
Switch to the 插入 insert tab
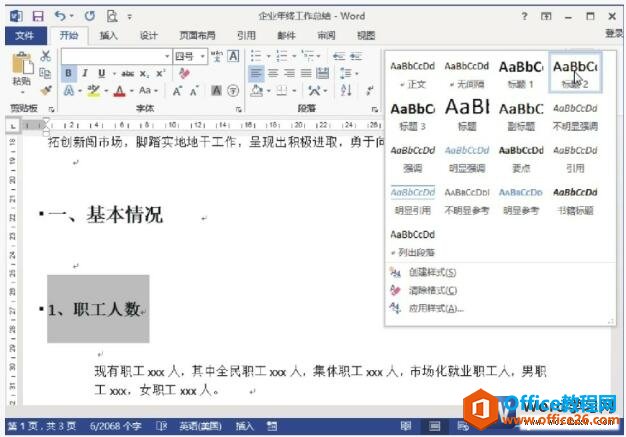(x=109, y=36)
